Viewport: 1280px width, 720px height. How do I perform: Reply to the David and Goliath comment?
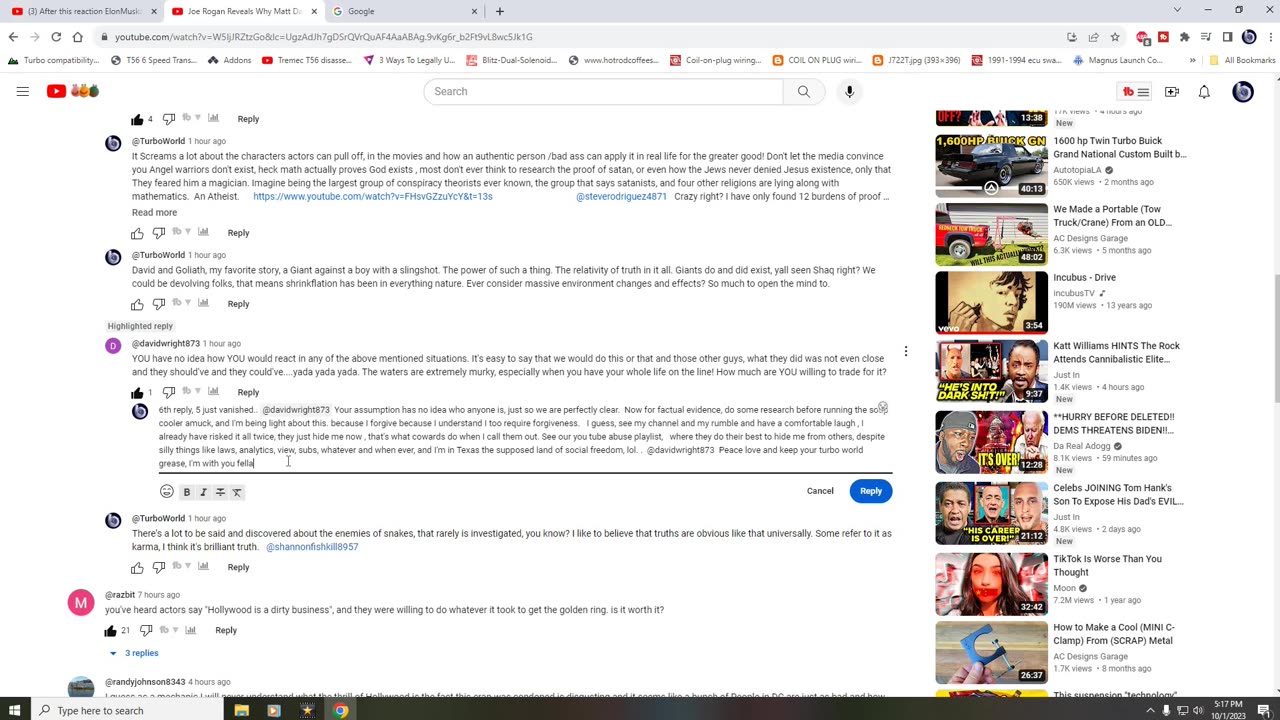(238, 304)
